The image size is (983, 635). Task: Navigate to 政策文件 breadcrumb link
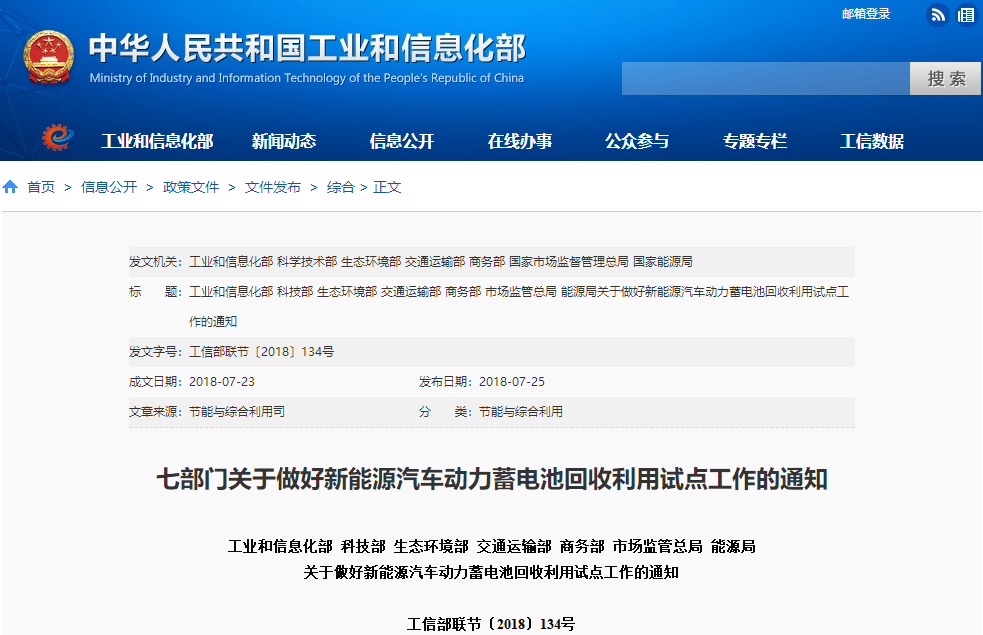pyautogui.click(x=191, y=187)
